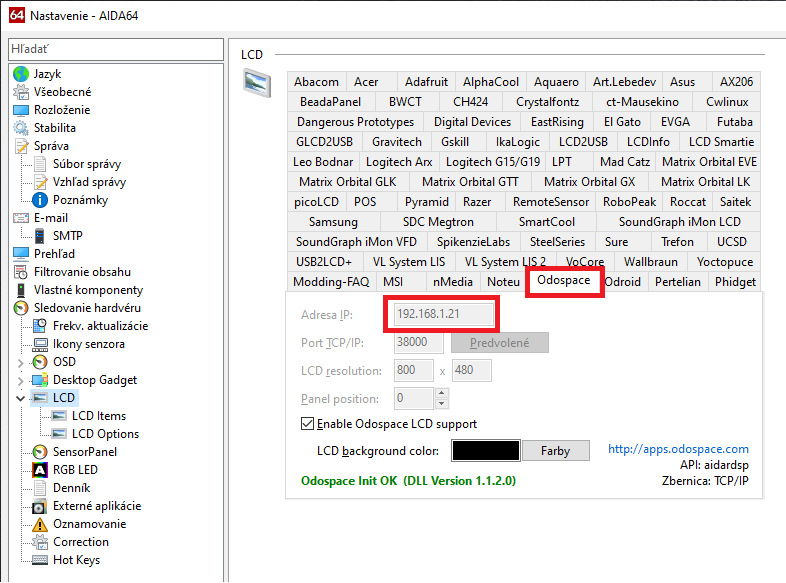Switch to the Modding-FAQ tab

pyautogui.click(x=331, y=282)
